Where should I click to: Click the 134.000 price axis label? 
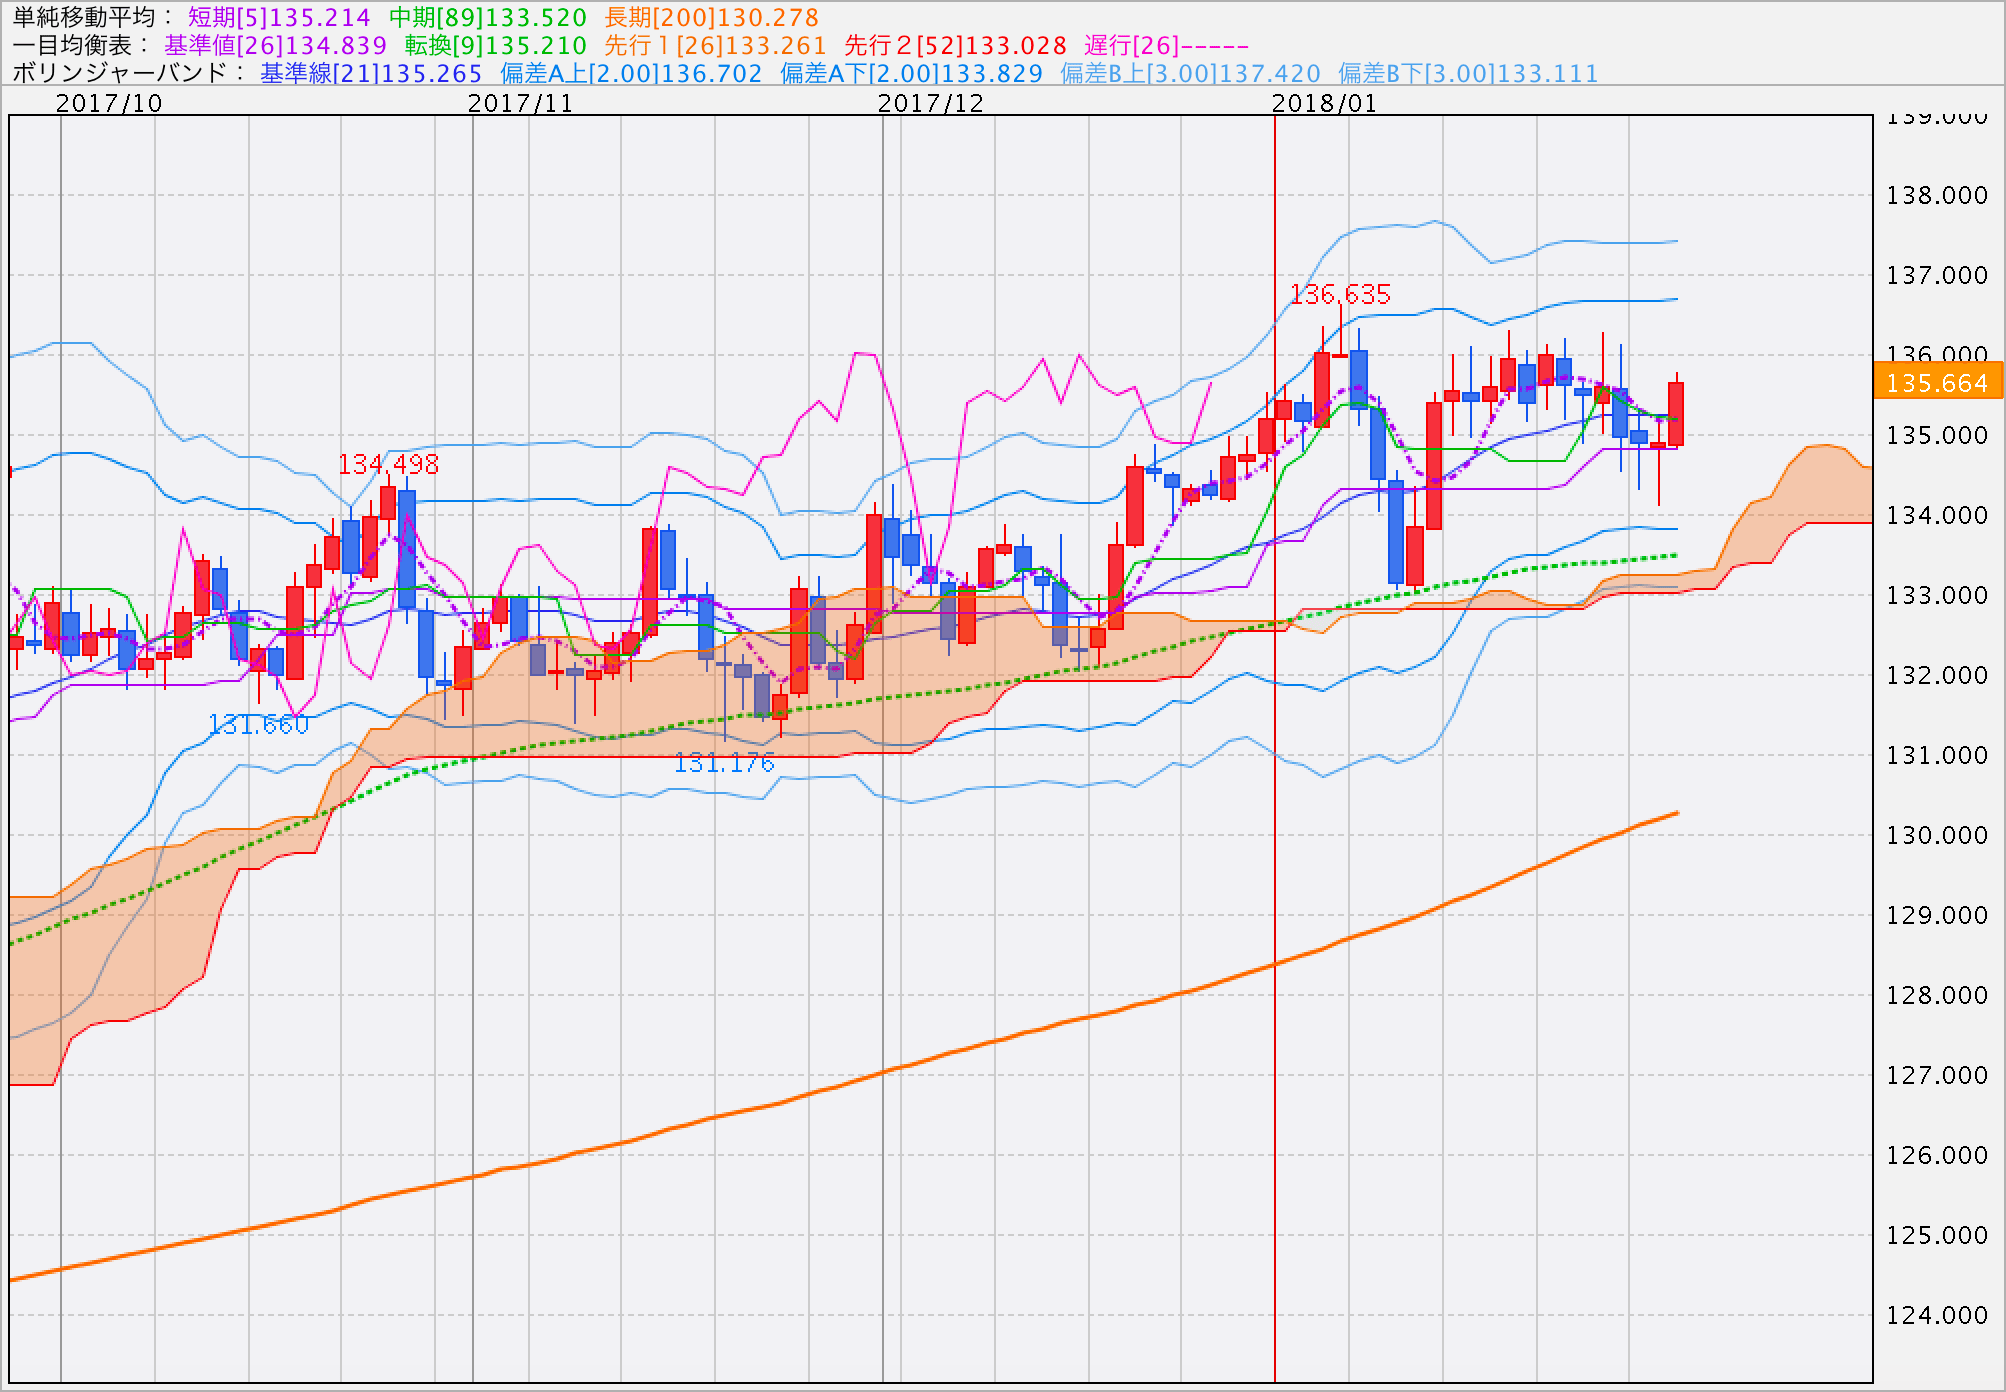1937,515
